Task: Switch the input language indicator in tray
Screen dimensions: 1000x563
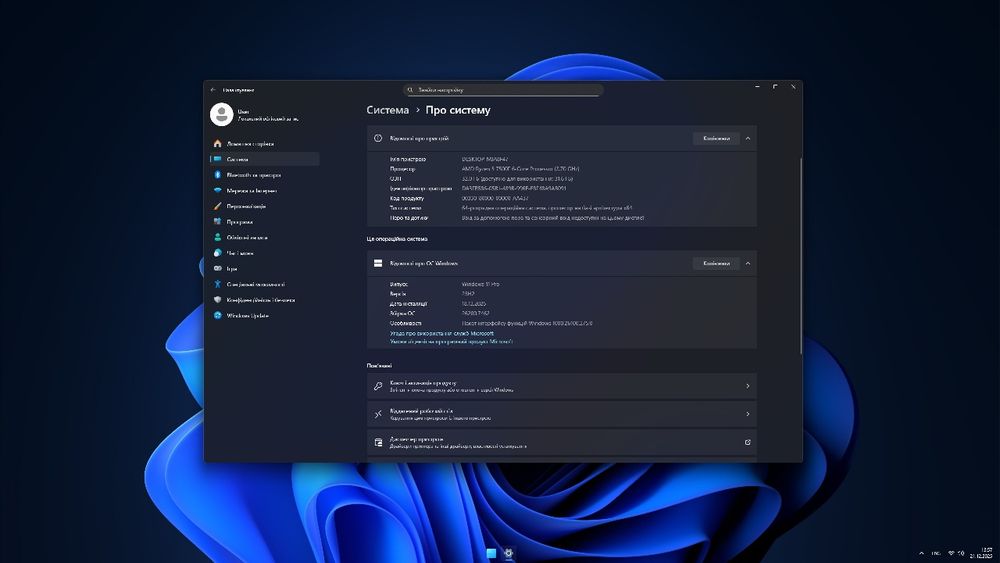Action: tap(936, 553)
